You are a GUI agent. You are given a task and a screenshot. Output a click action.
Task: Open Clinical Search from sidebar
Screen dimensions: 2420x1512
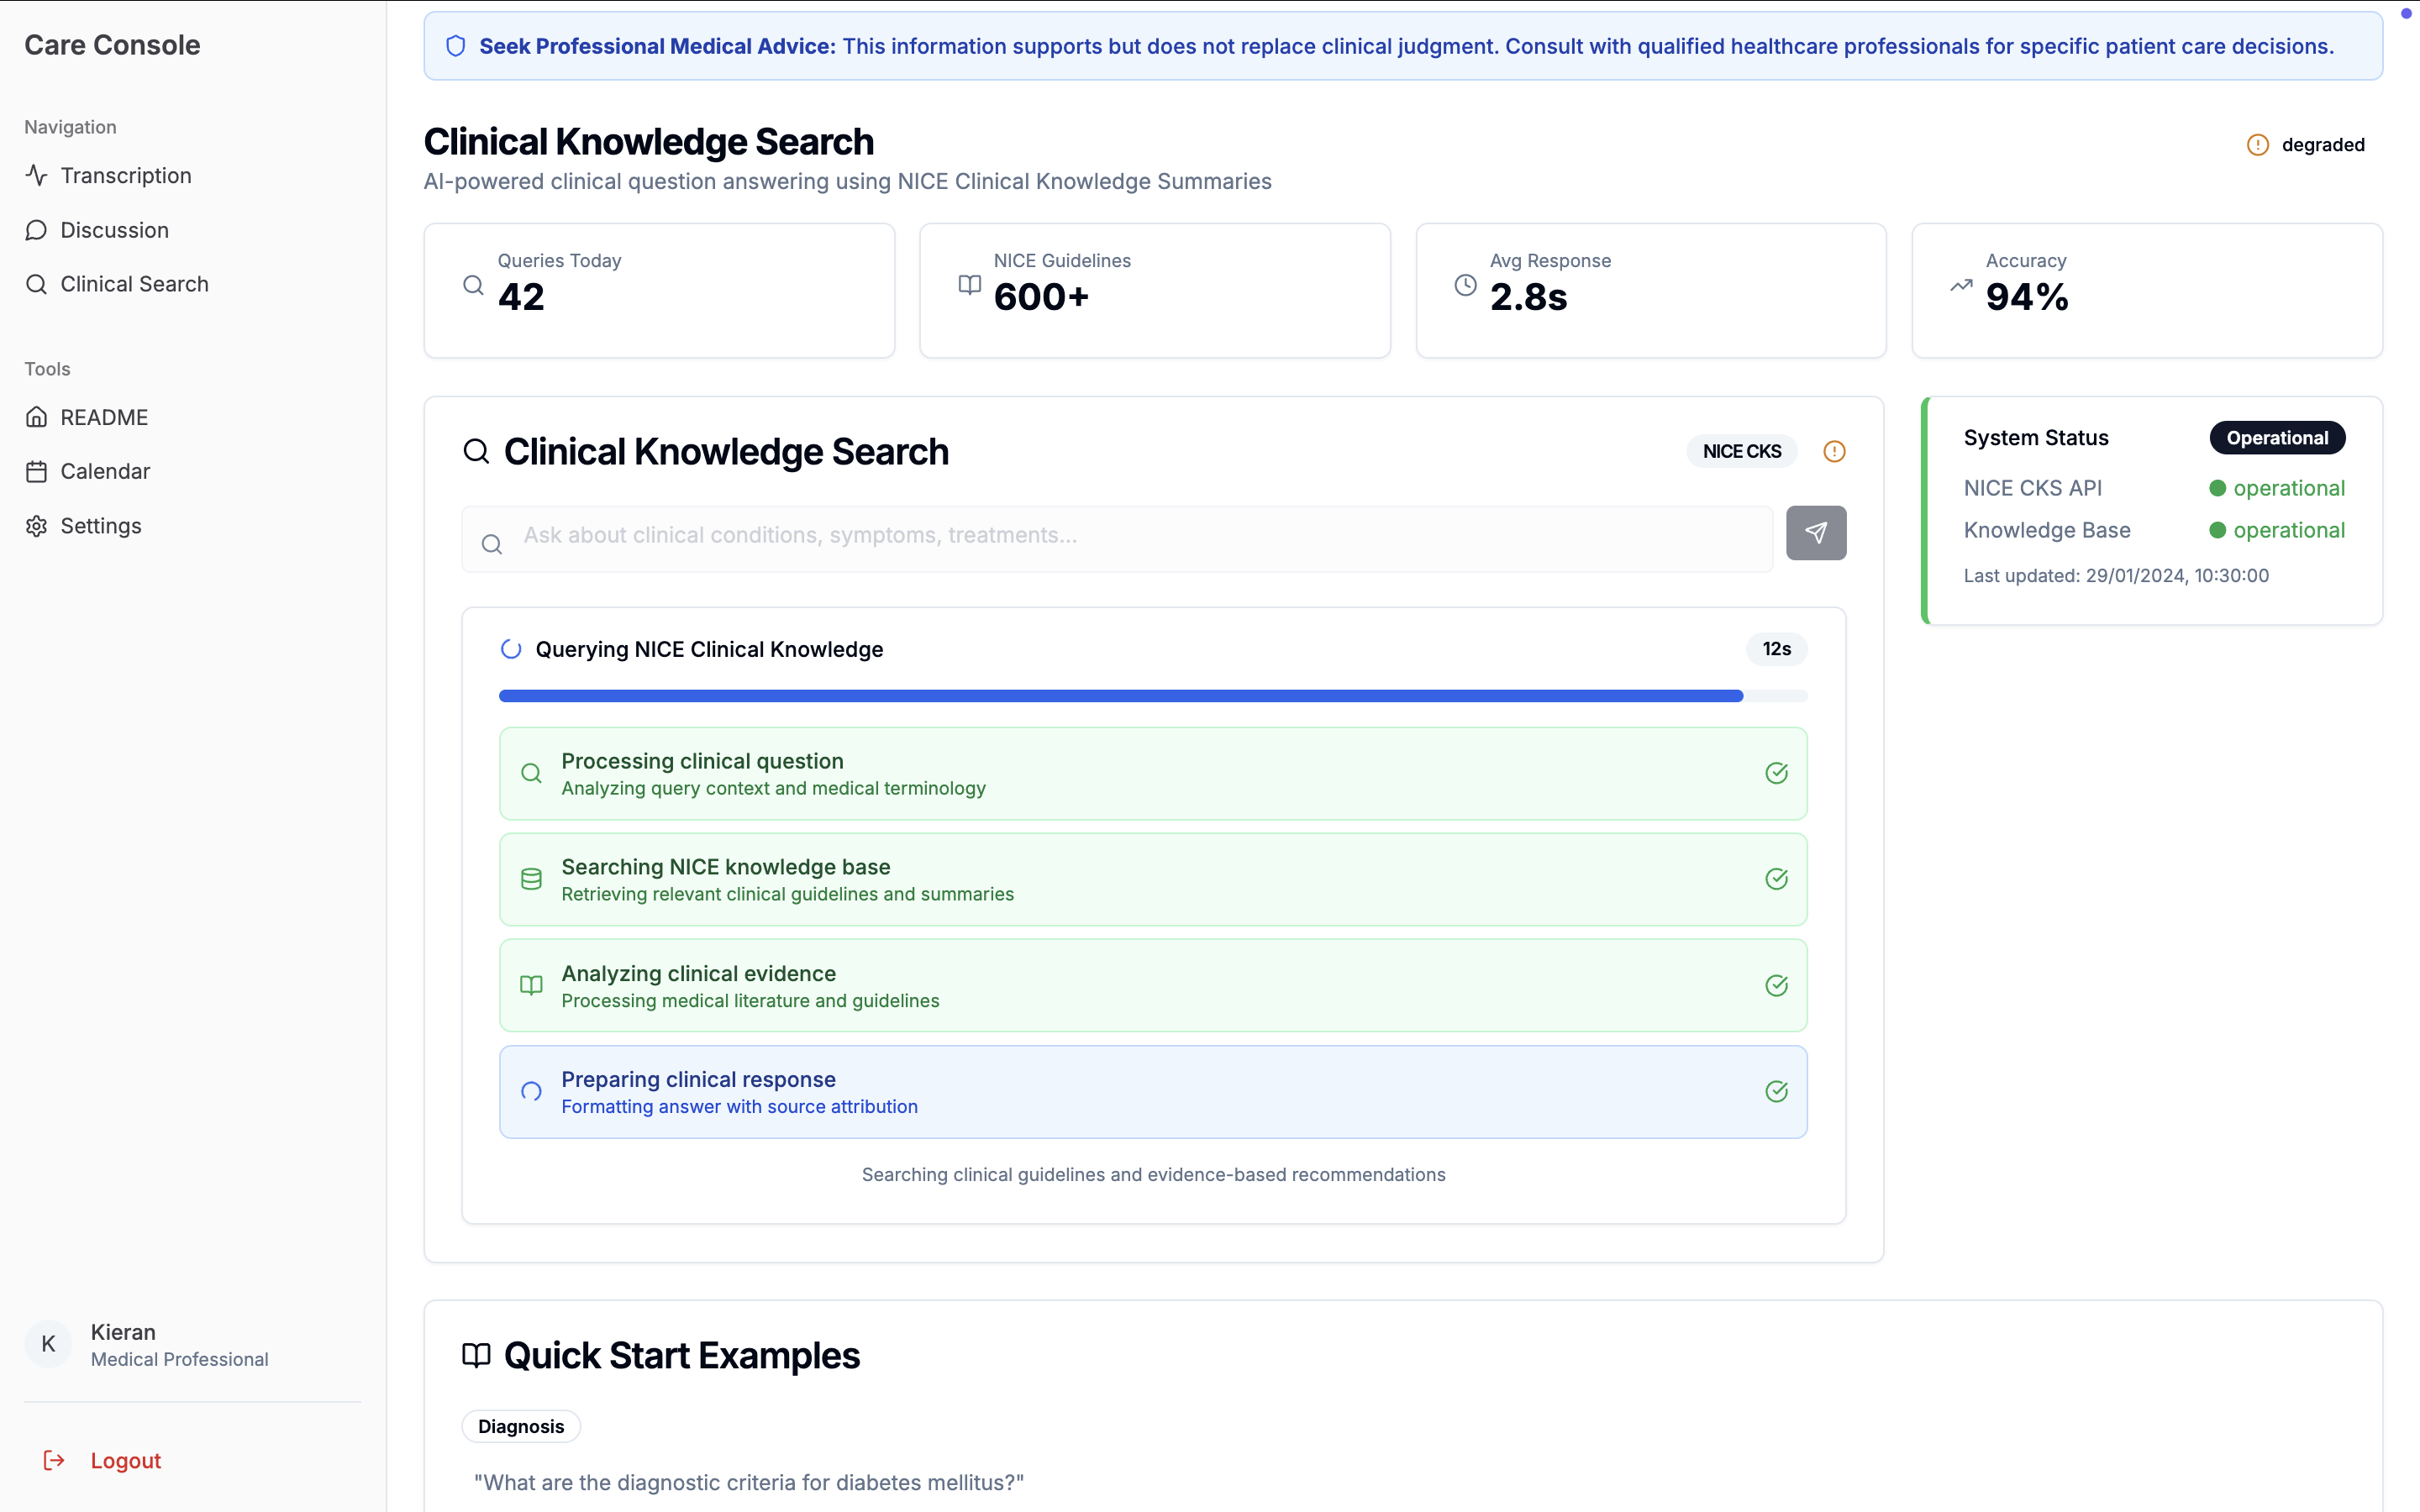click(134, 284)
